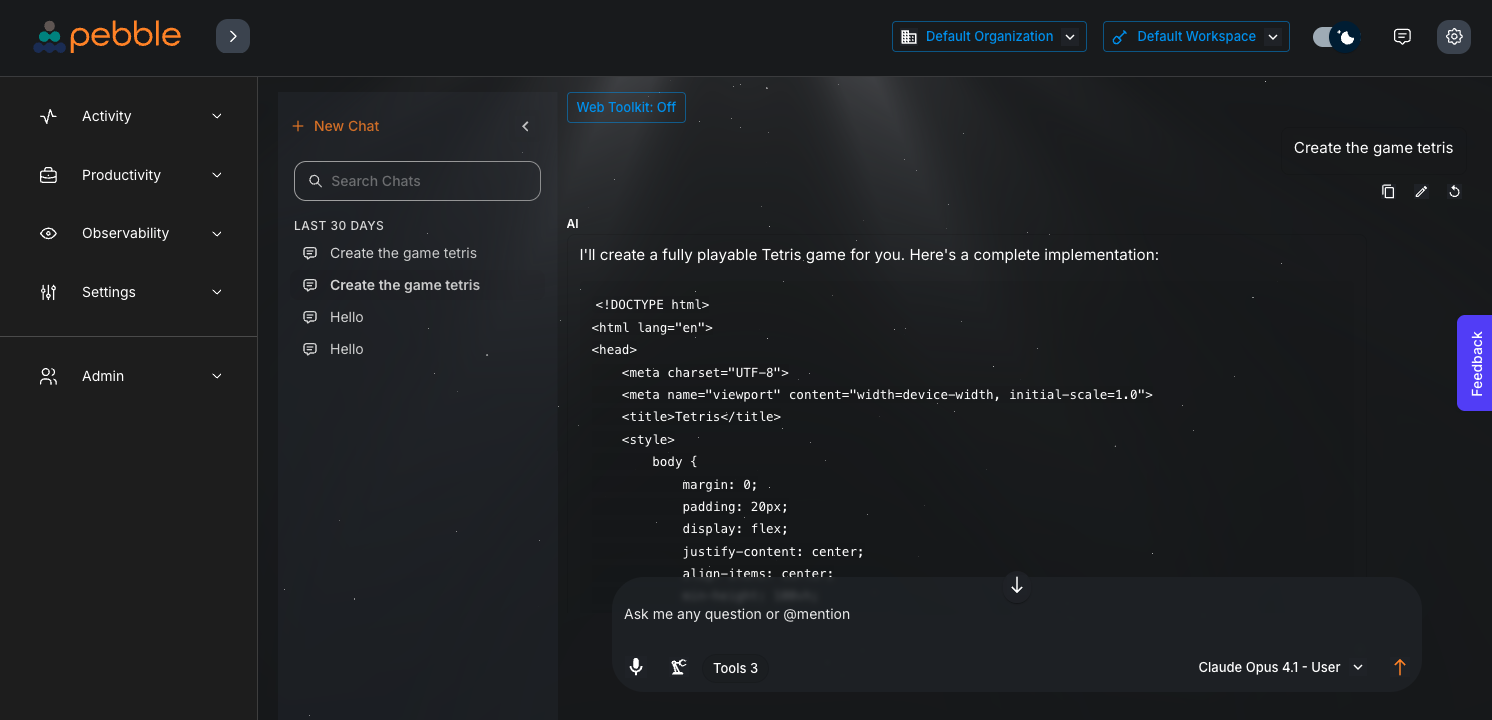Open the Claude Opus 4.1 model selector
Viewport: 1492px width, 720px height.
[1280, 667]
